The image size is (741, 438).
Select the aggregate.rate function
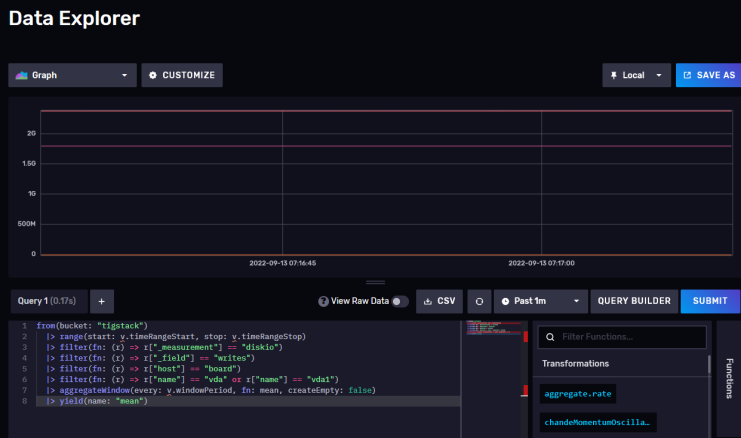577,394
